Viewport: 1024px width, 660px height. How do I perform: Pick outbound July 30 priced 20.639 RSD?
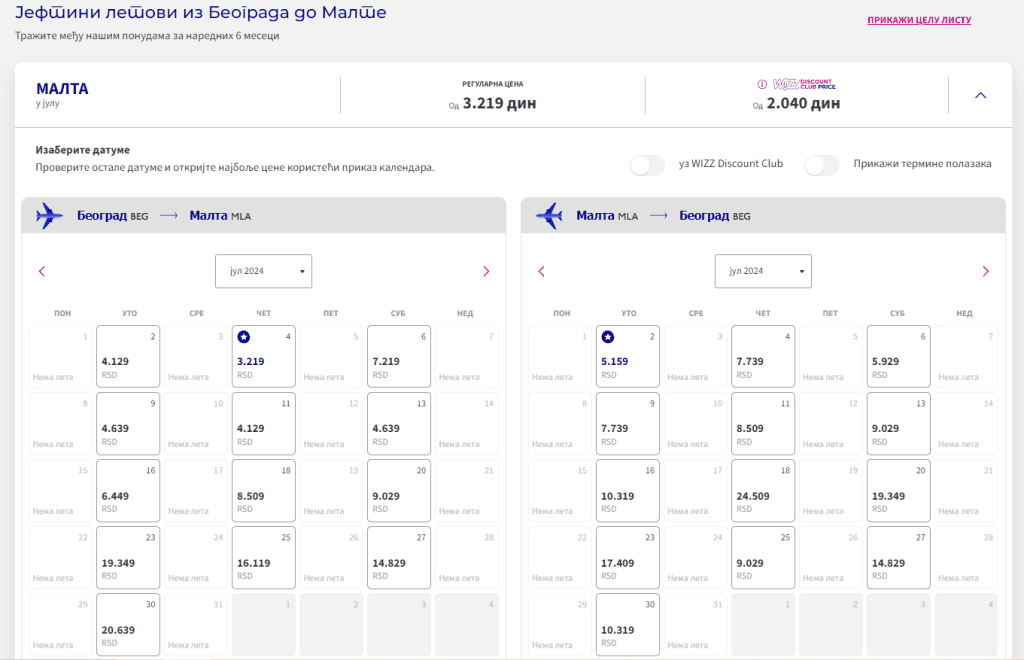point(128,625)
